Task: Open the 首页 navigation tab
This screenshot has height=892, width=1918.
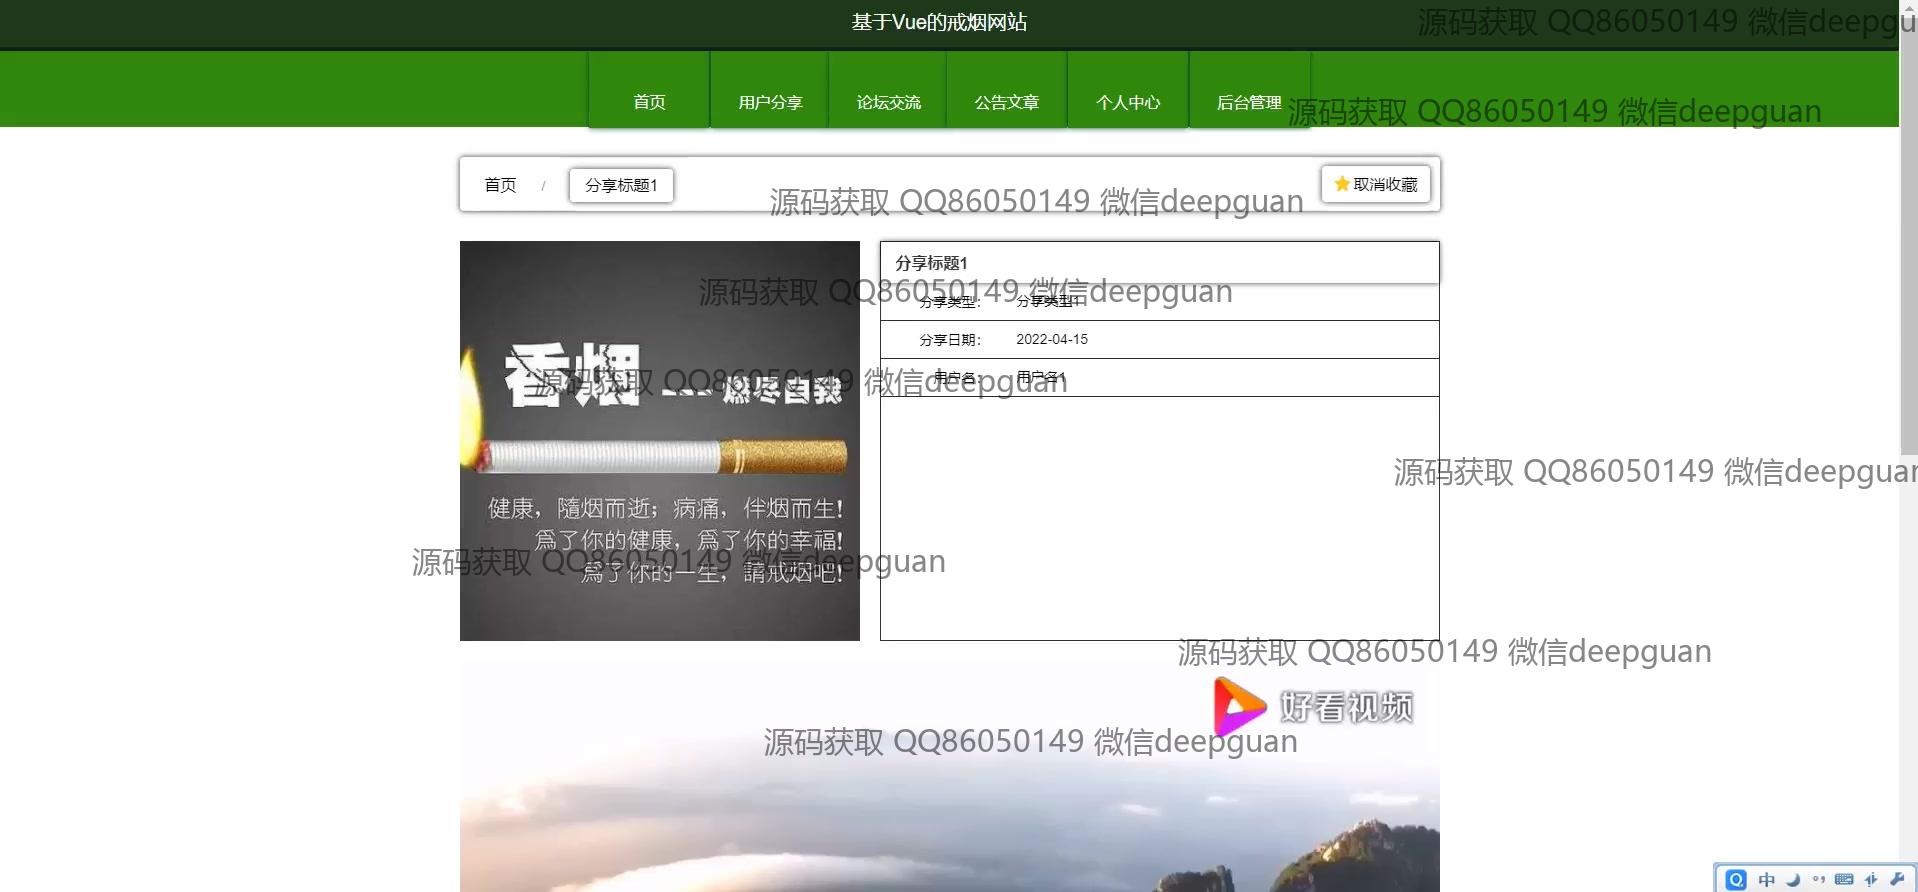Action: click(649, 102)
